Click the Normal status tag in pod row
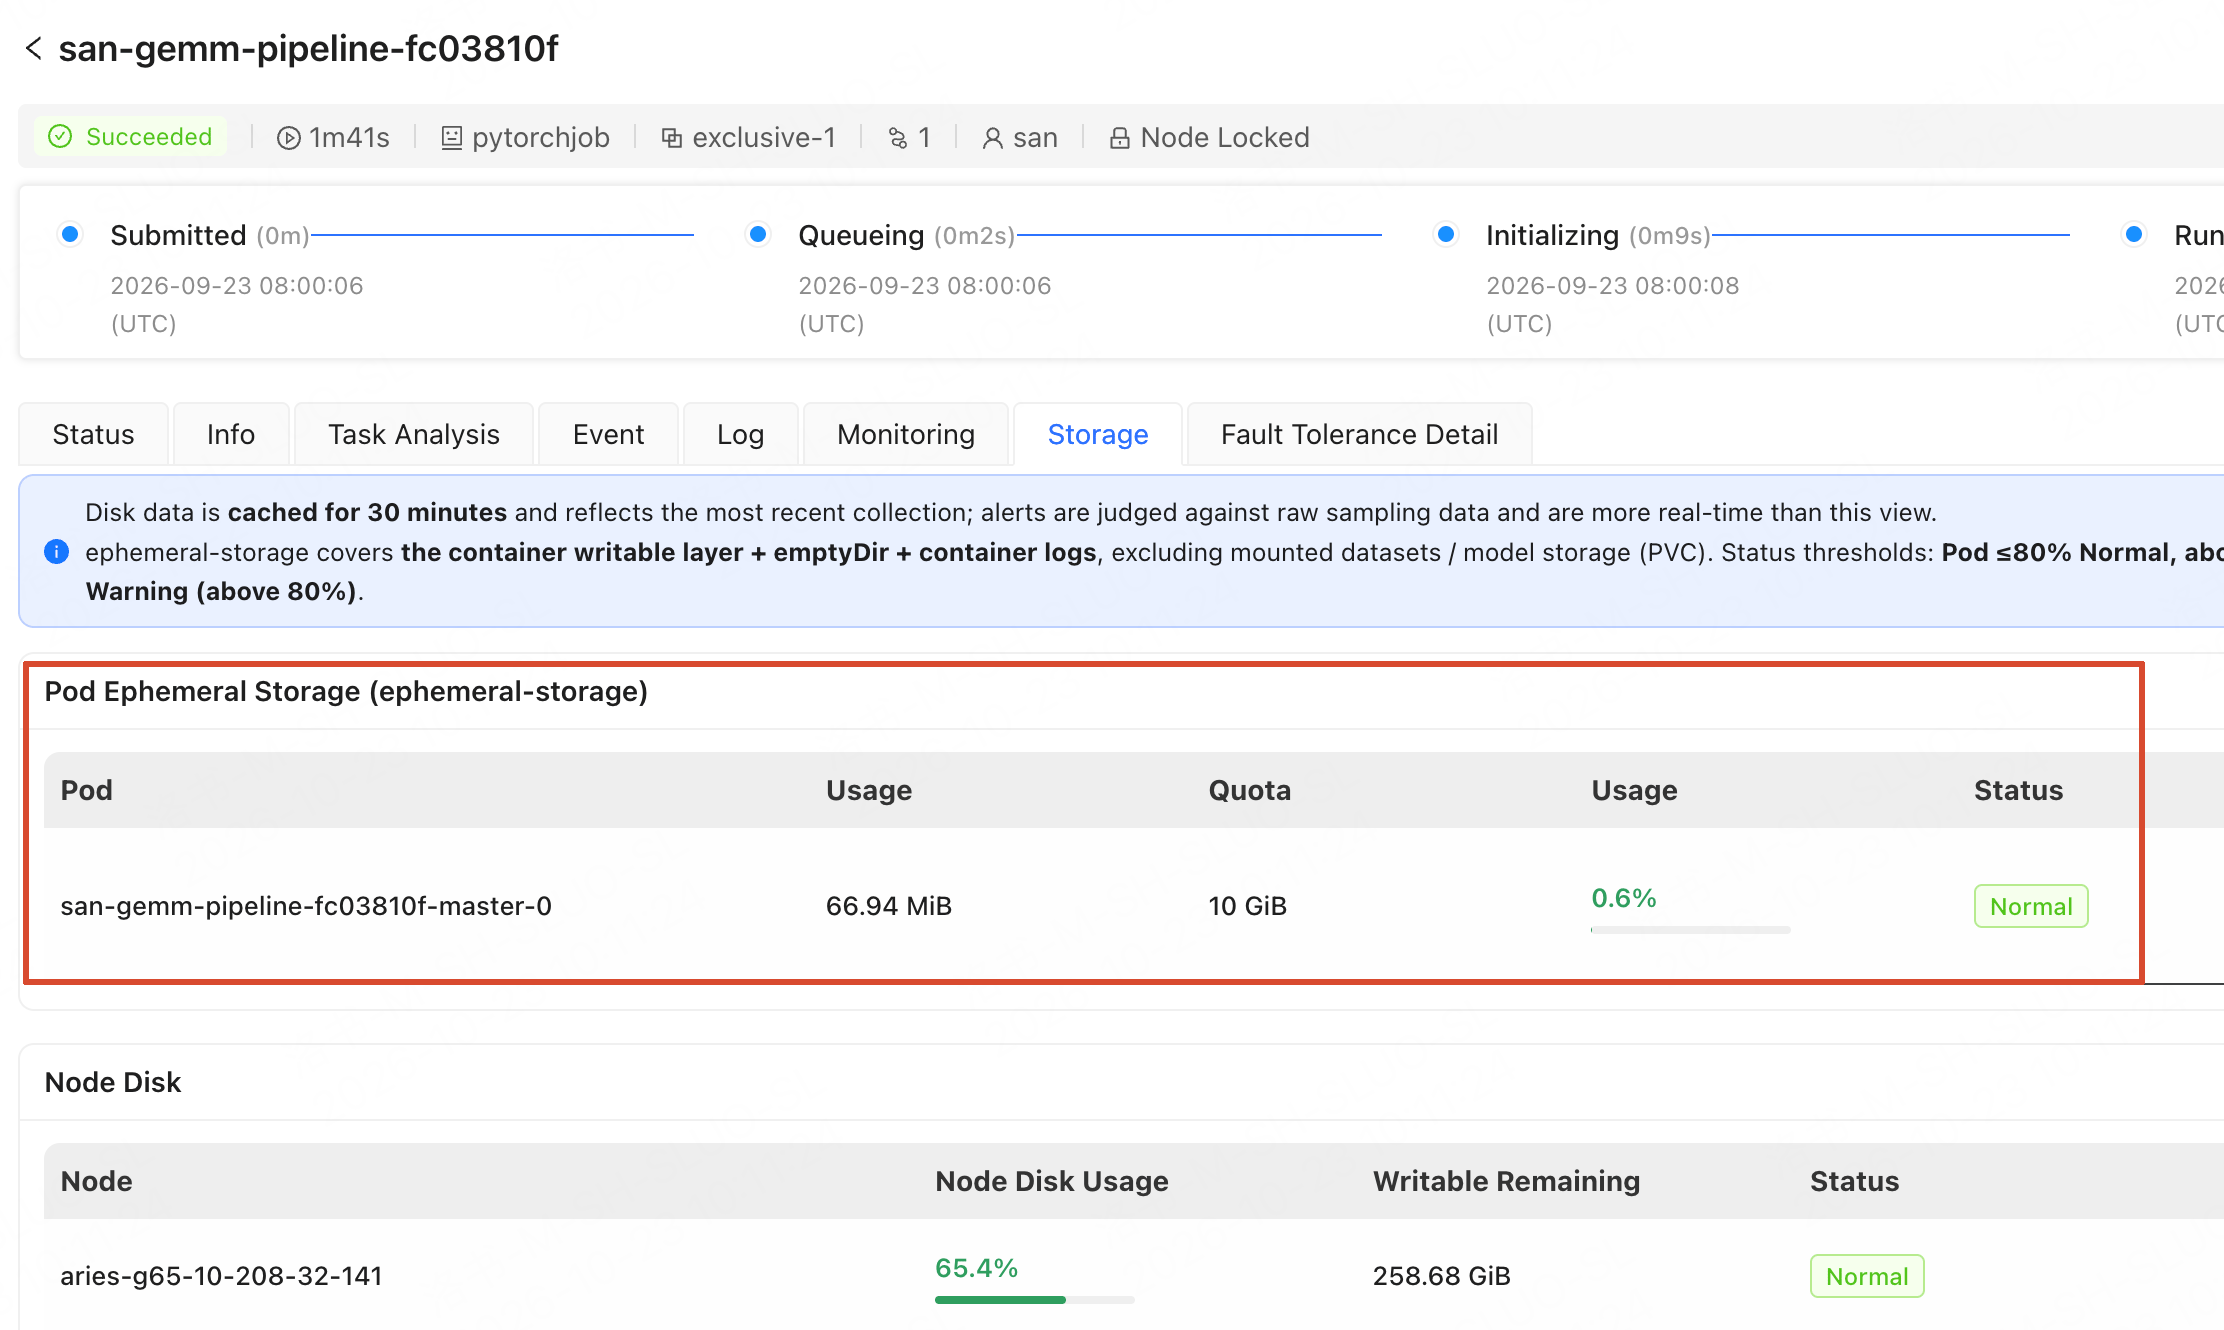The width and height of the screenshot is (2224, 1330). [2031, 906]
